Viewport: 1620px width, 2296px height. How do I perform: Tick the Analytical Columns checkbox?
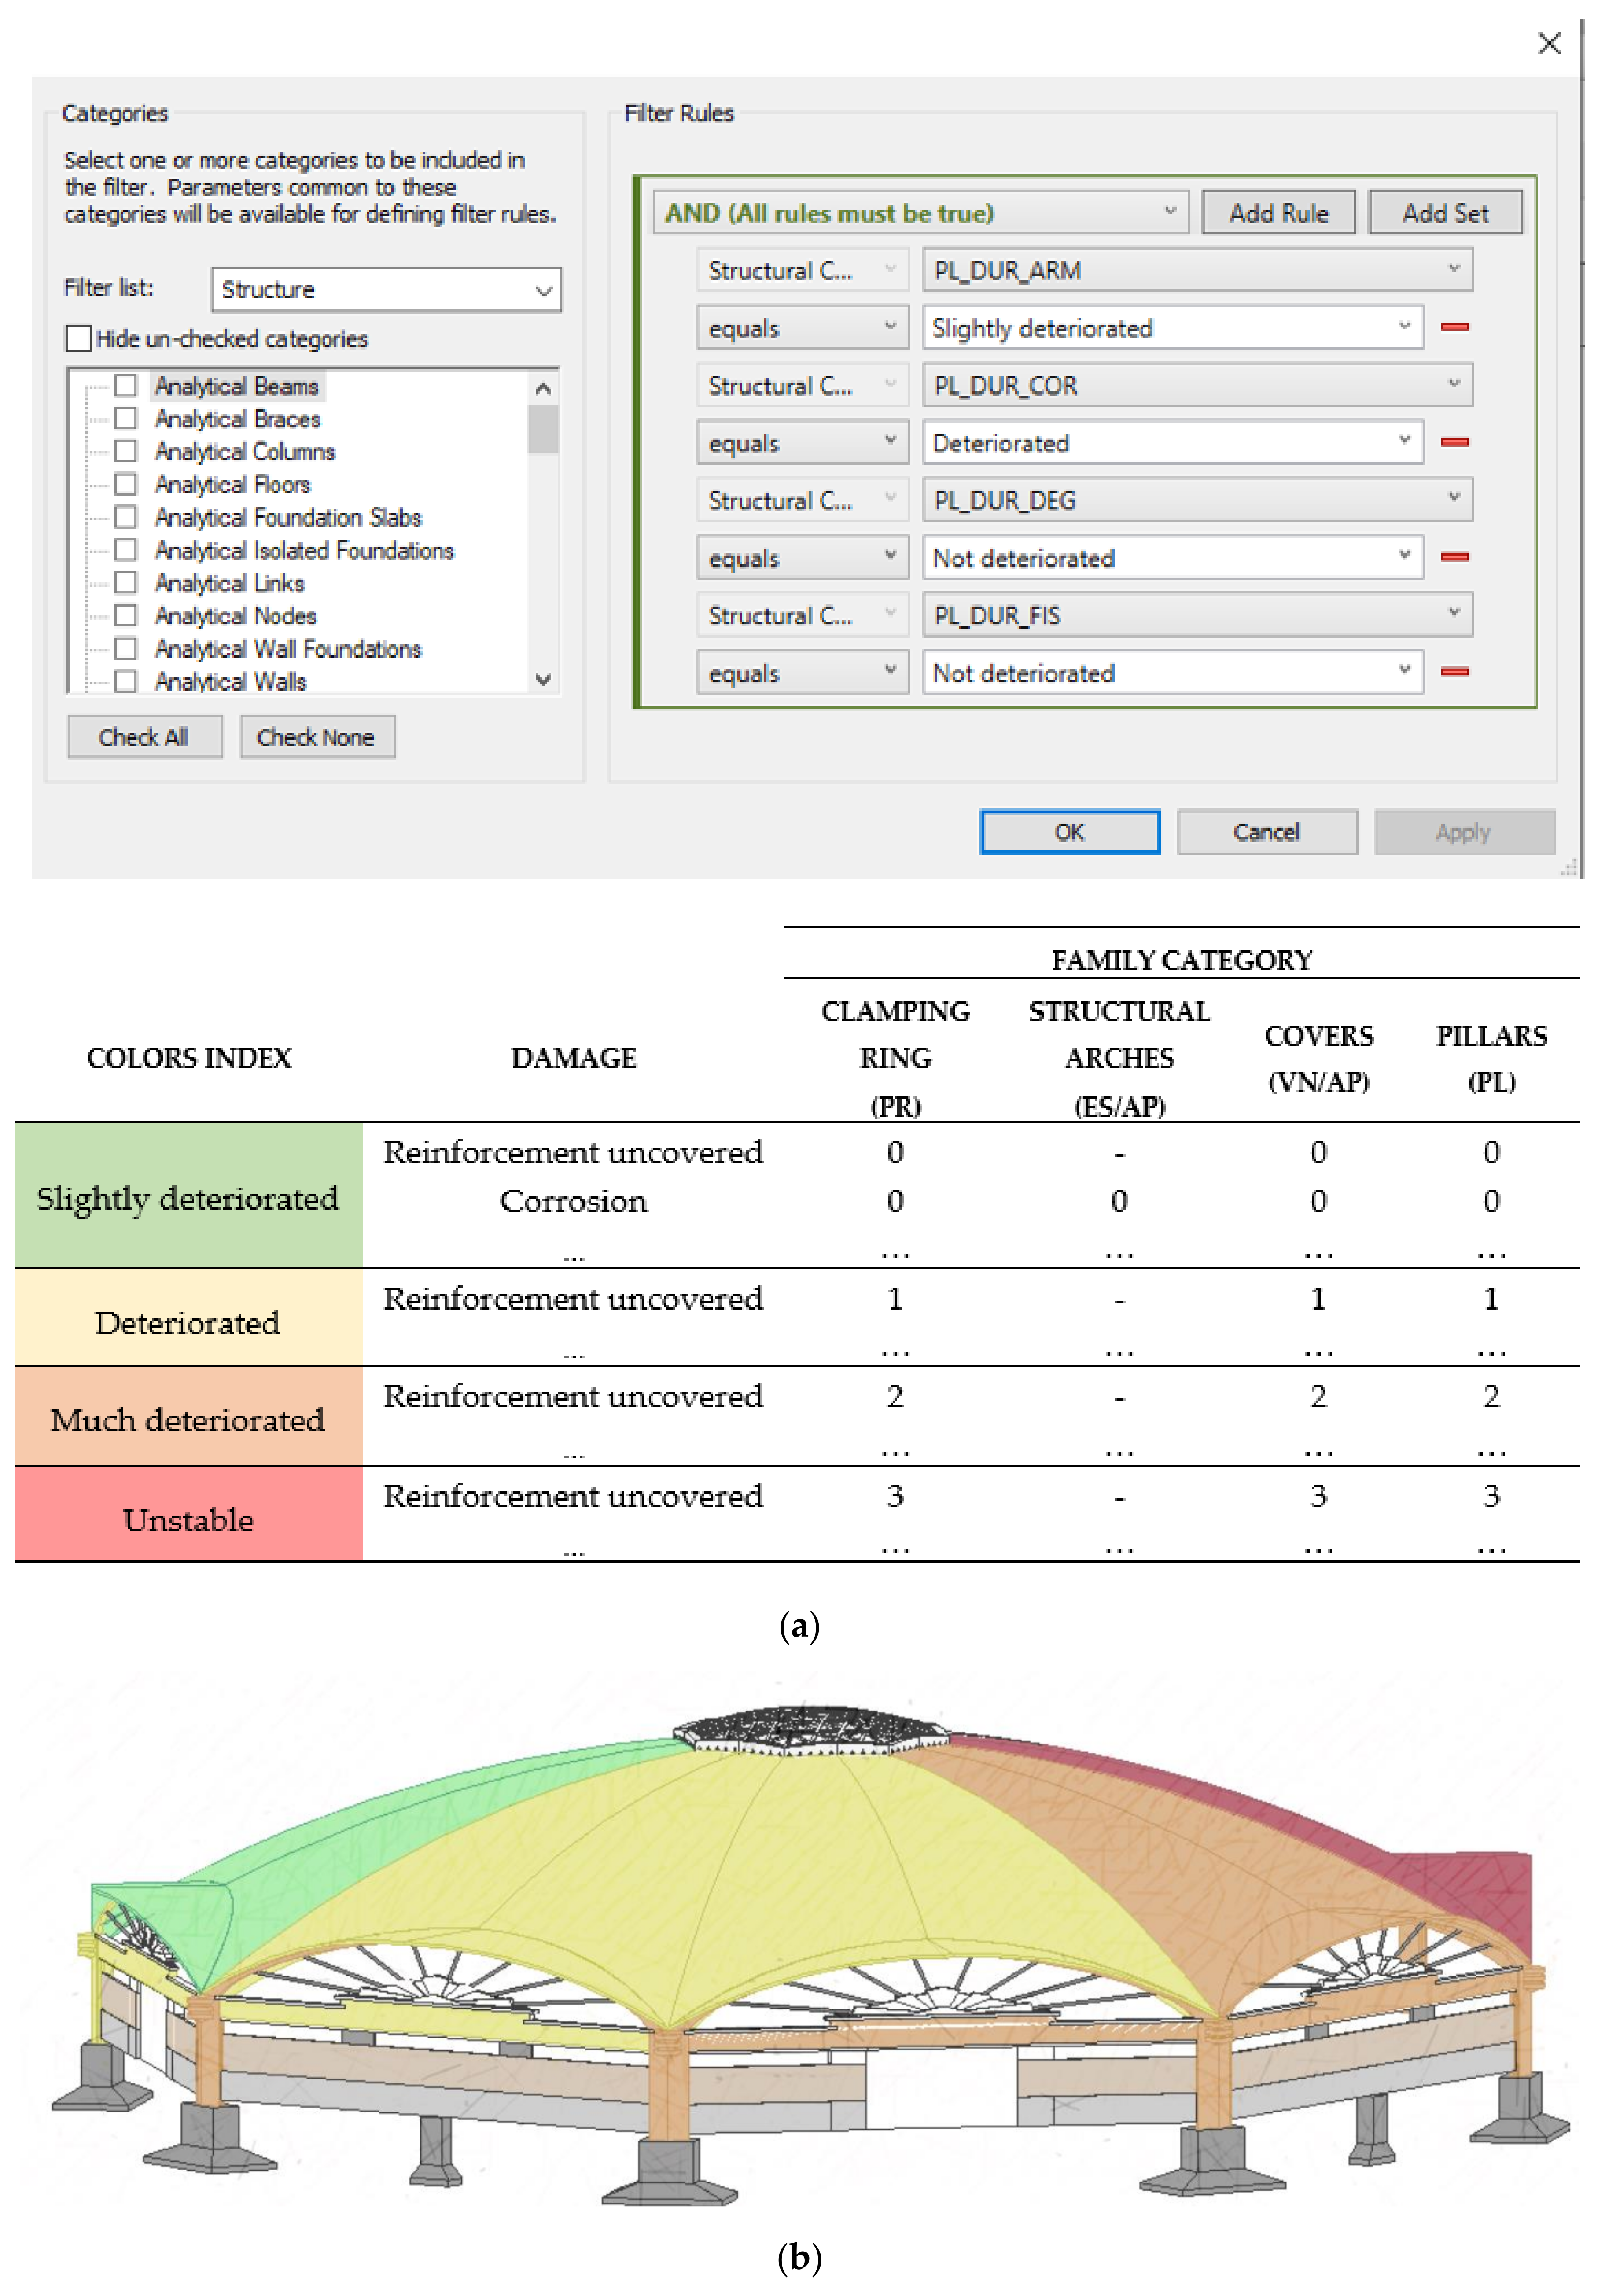pyautogui.click(x=126, y=451)
